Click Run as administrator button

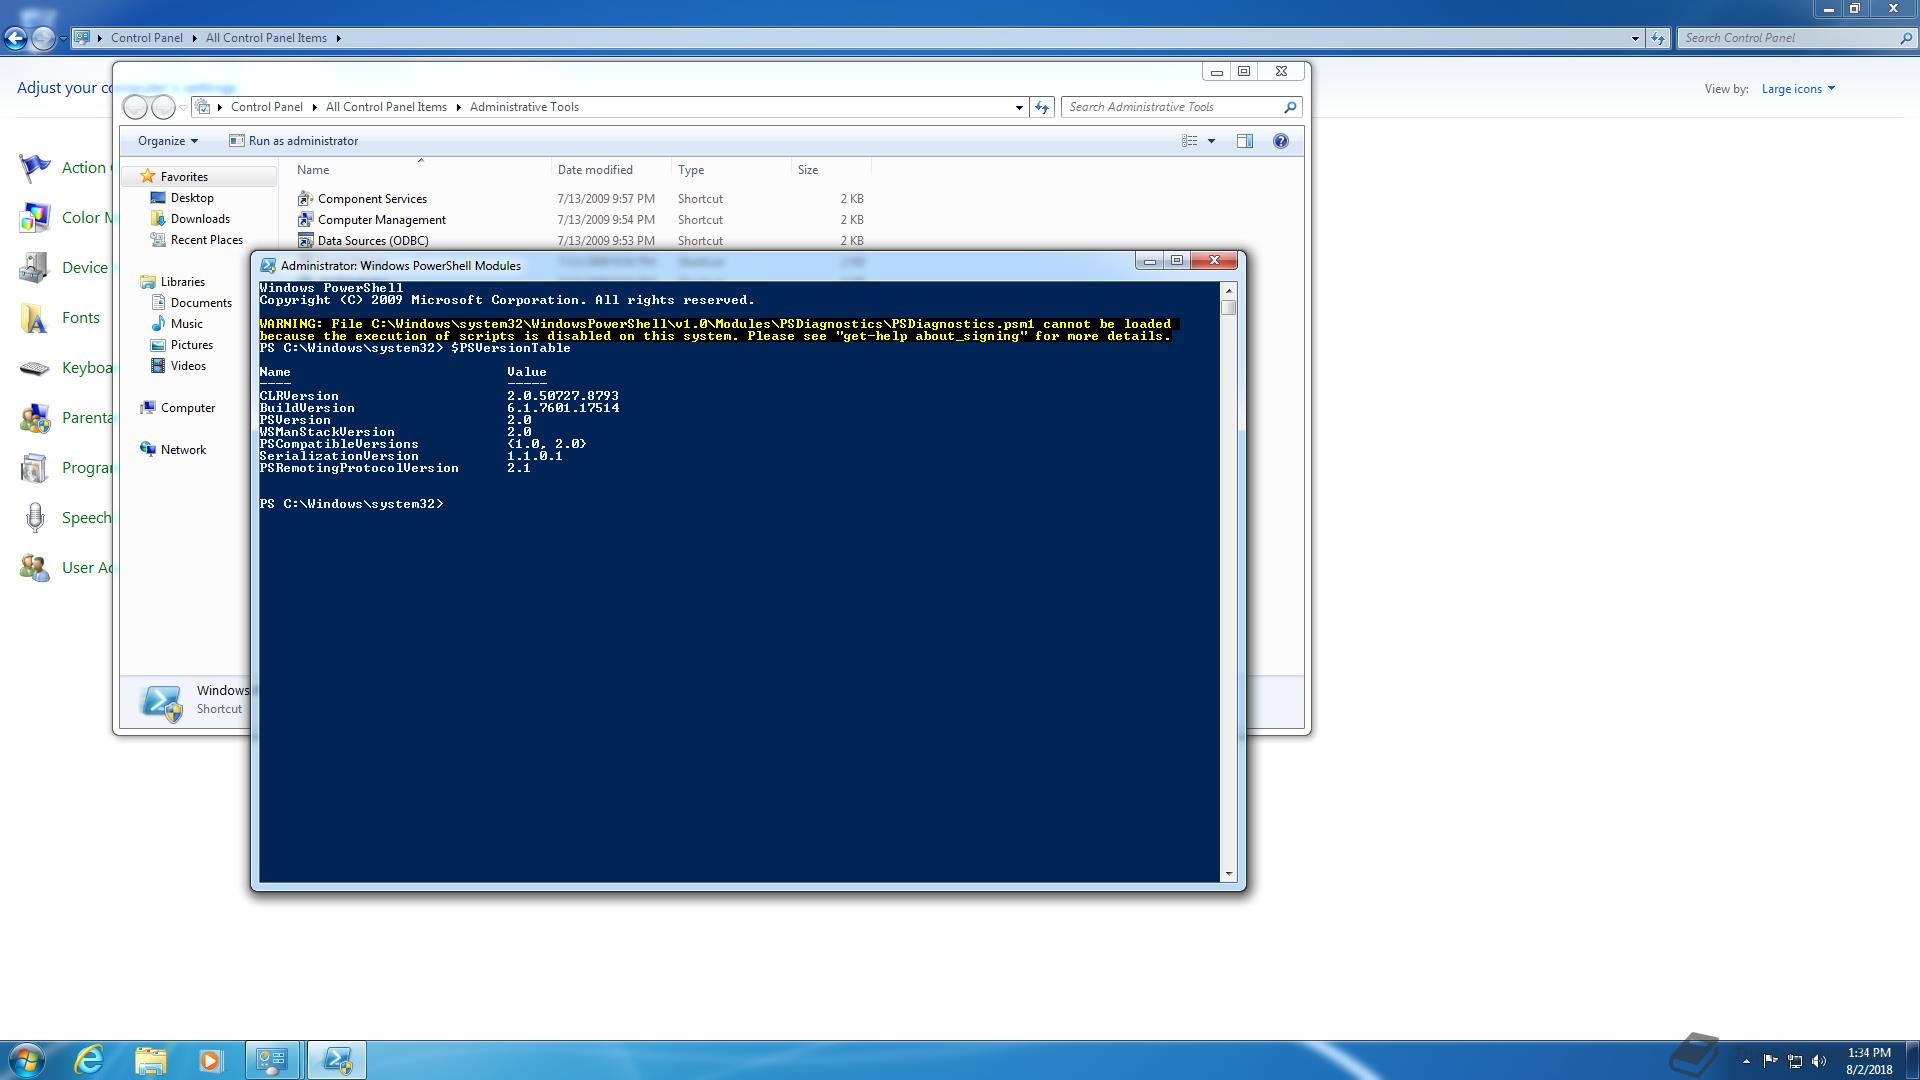294,141
